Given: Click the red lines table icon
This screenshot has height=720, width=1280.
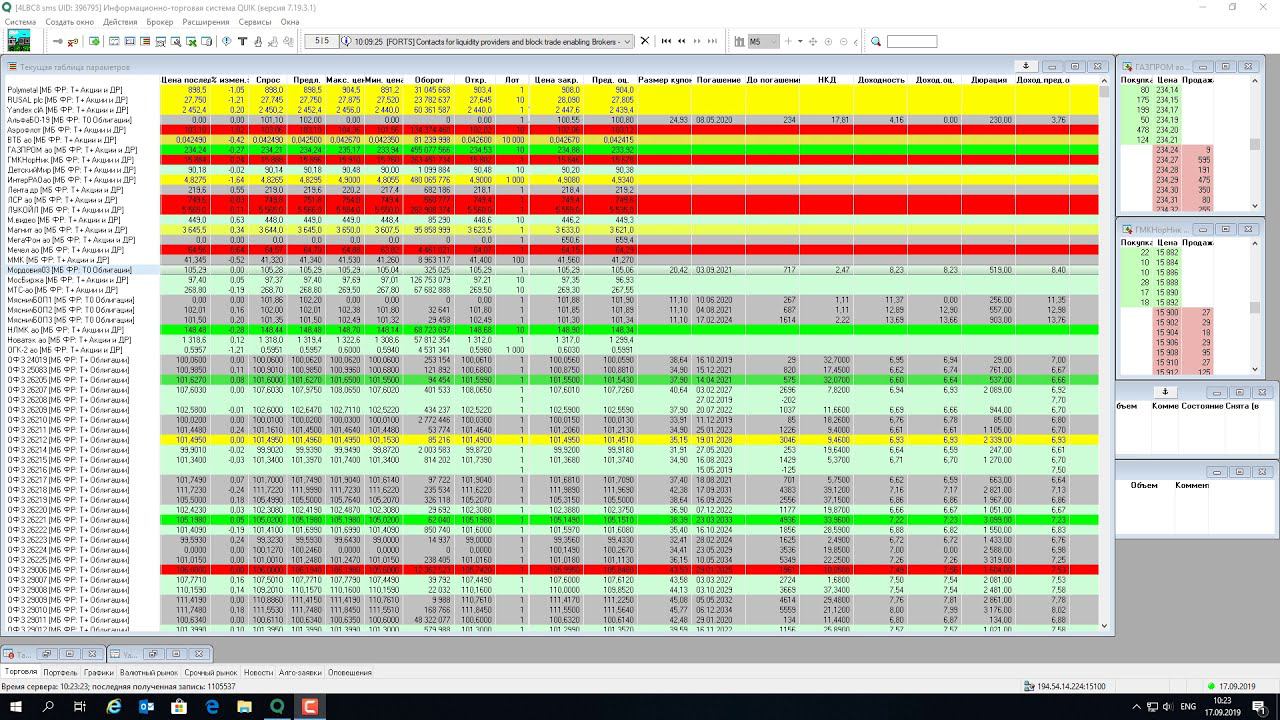Looking at the screenshot, I should (145, 41).
